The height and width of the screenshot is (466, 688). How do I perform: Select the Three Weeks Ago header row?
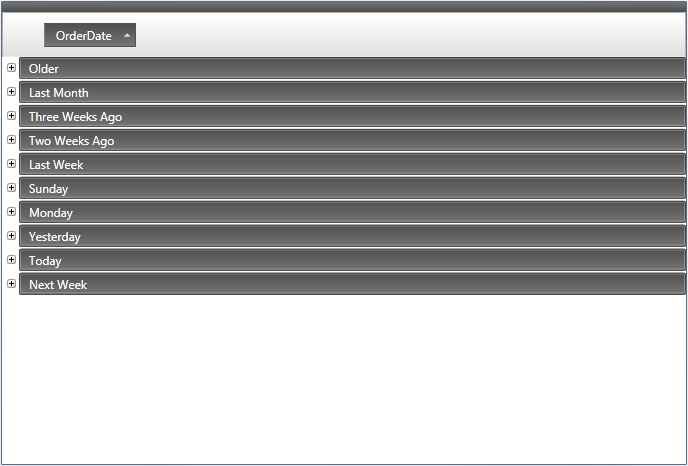[x=352, y=116]
